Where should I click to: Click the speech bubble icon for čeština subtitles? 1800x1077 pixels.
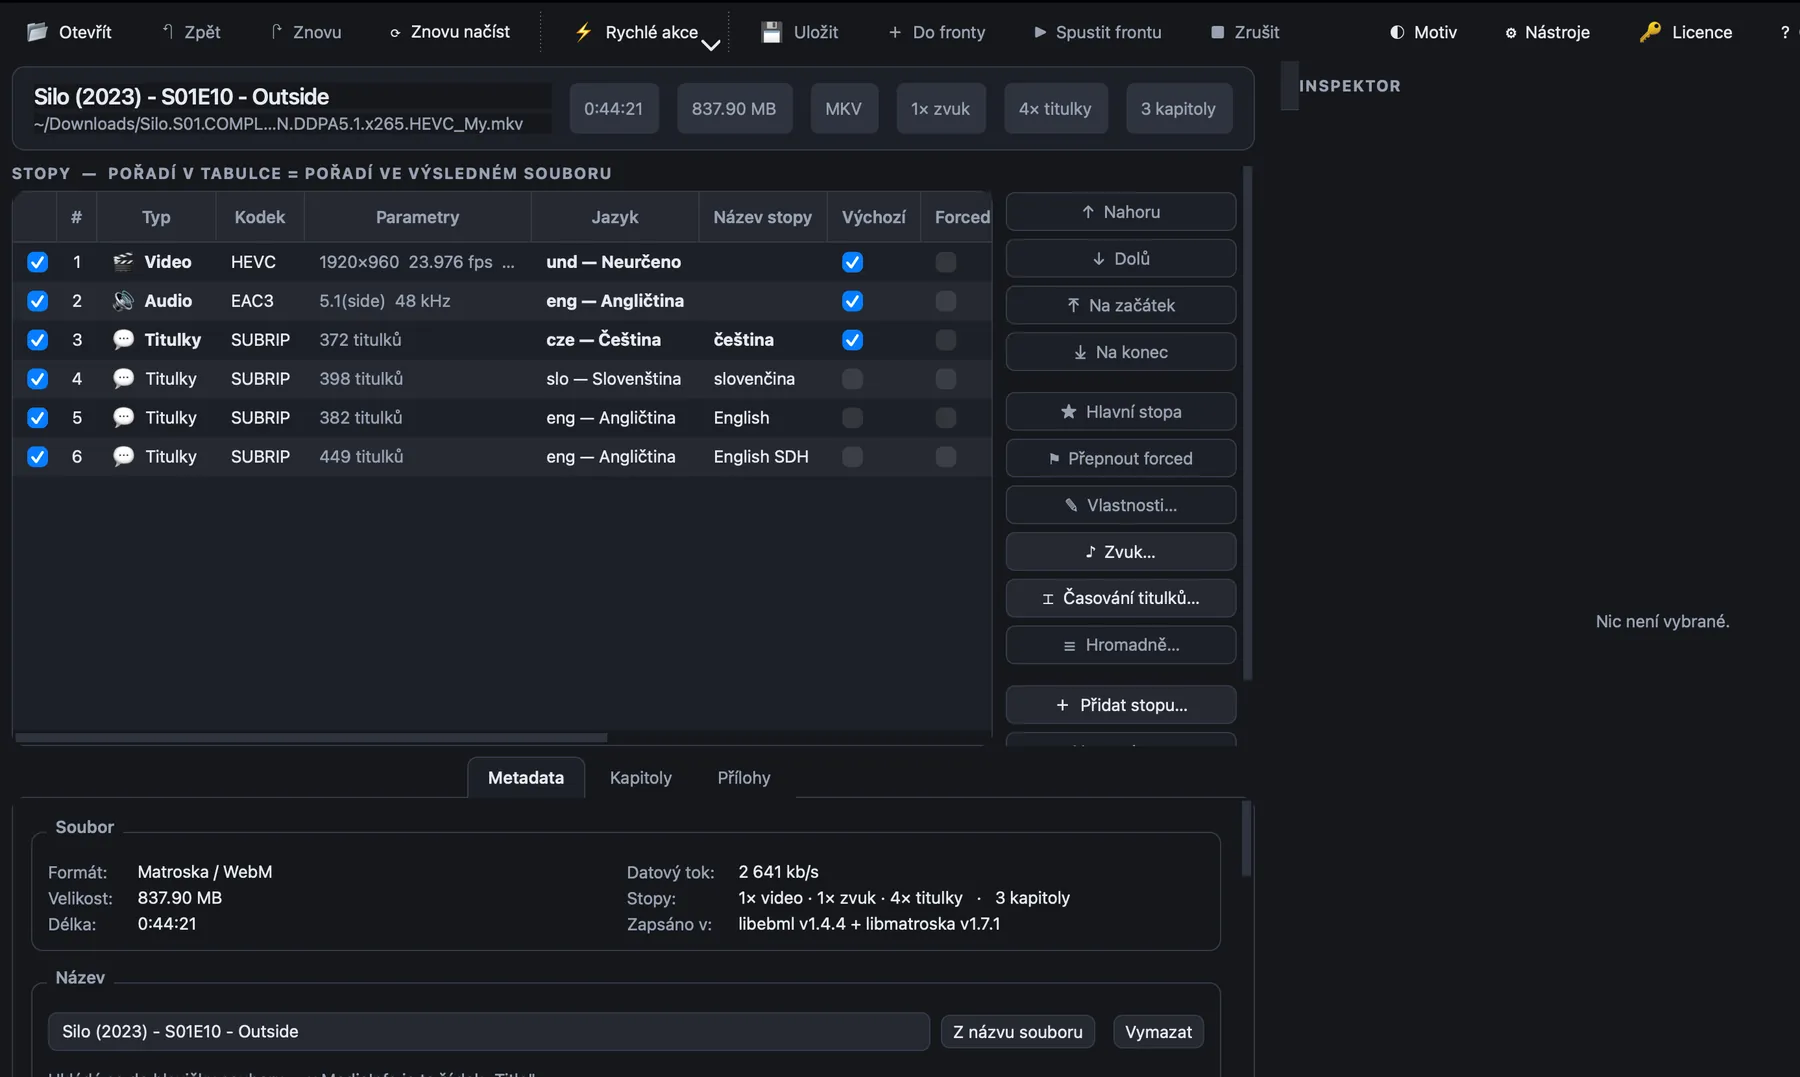pos(123,340)
